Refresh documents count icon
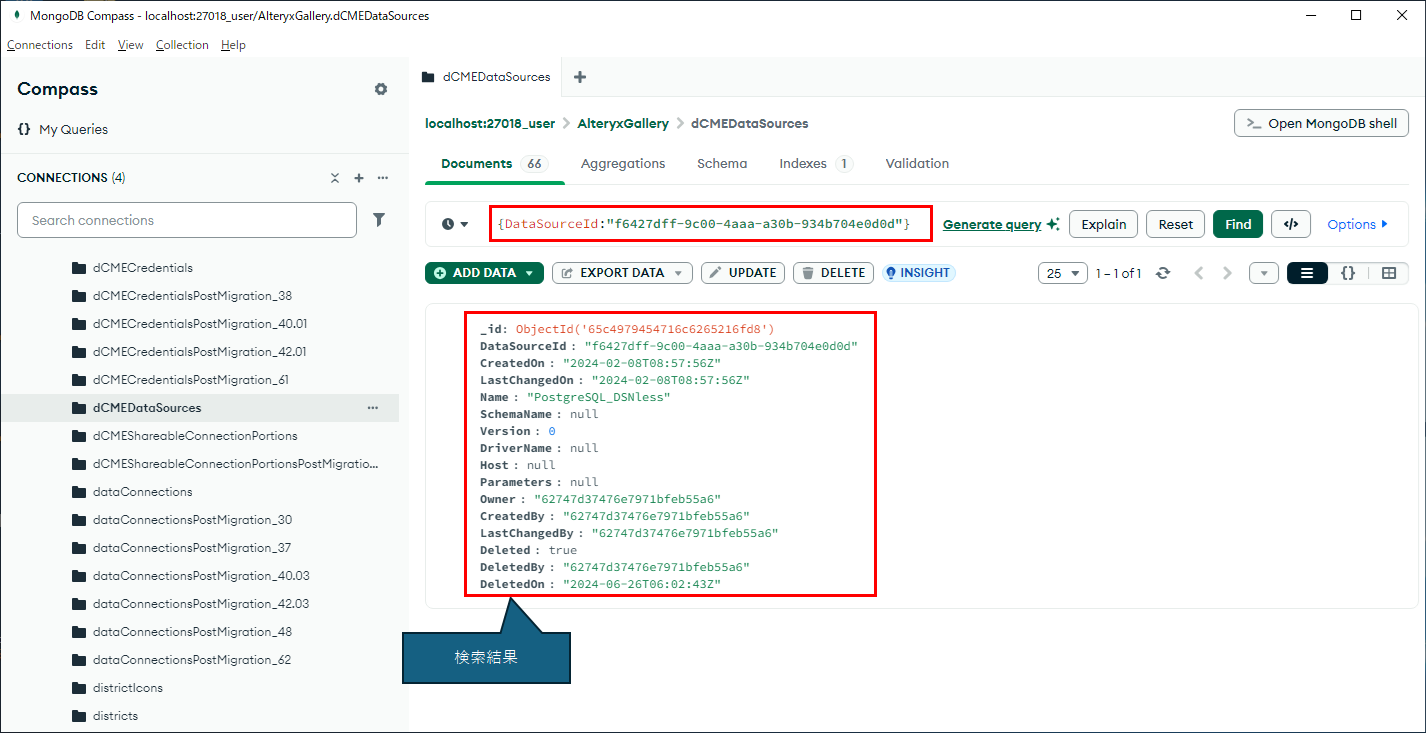Image resolution: width=1426 pixels, height=733 pixels. tap(1163, 273)
